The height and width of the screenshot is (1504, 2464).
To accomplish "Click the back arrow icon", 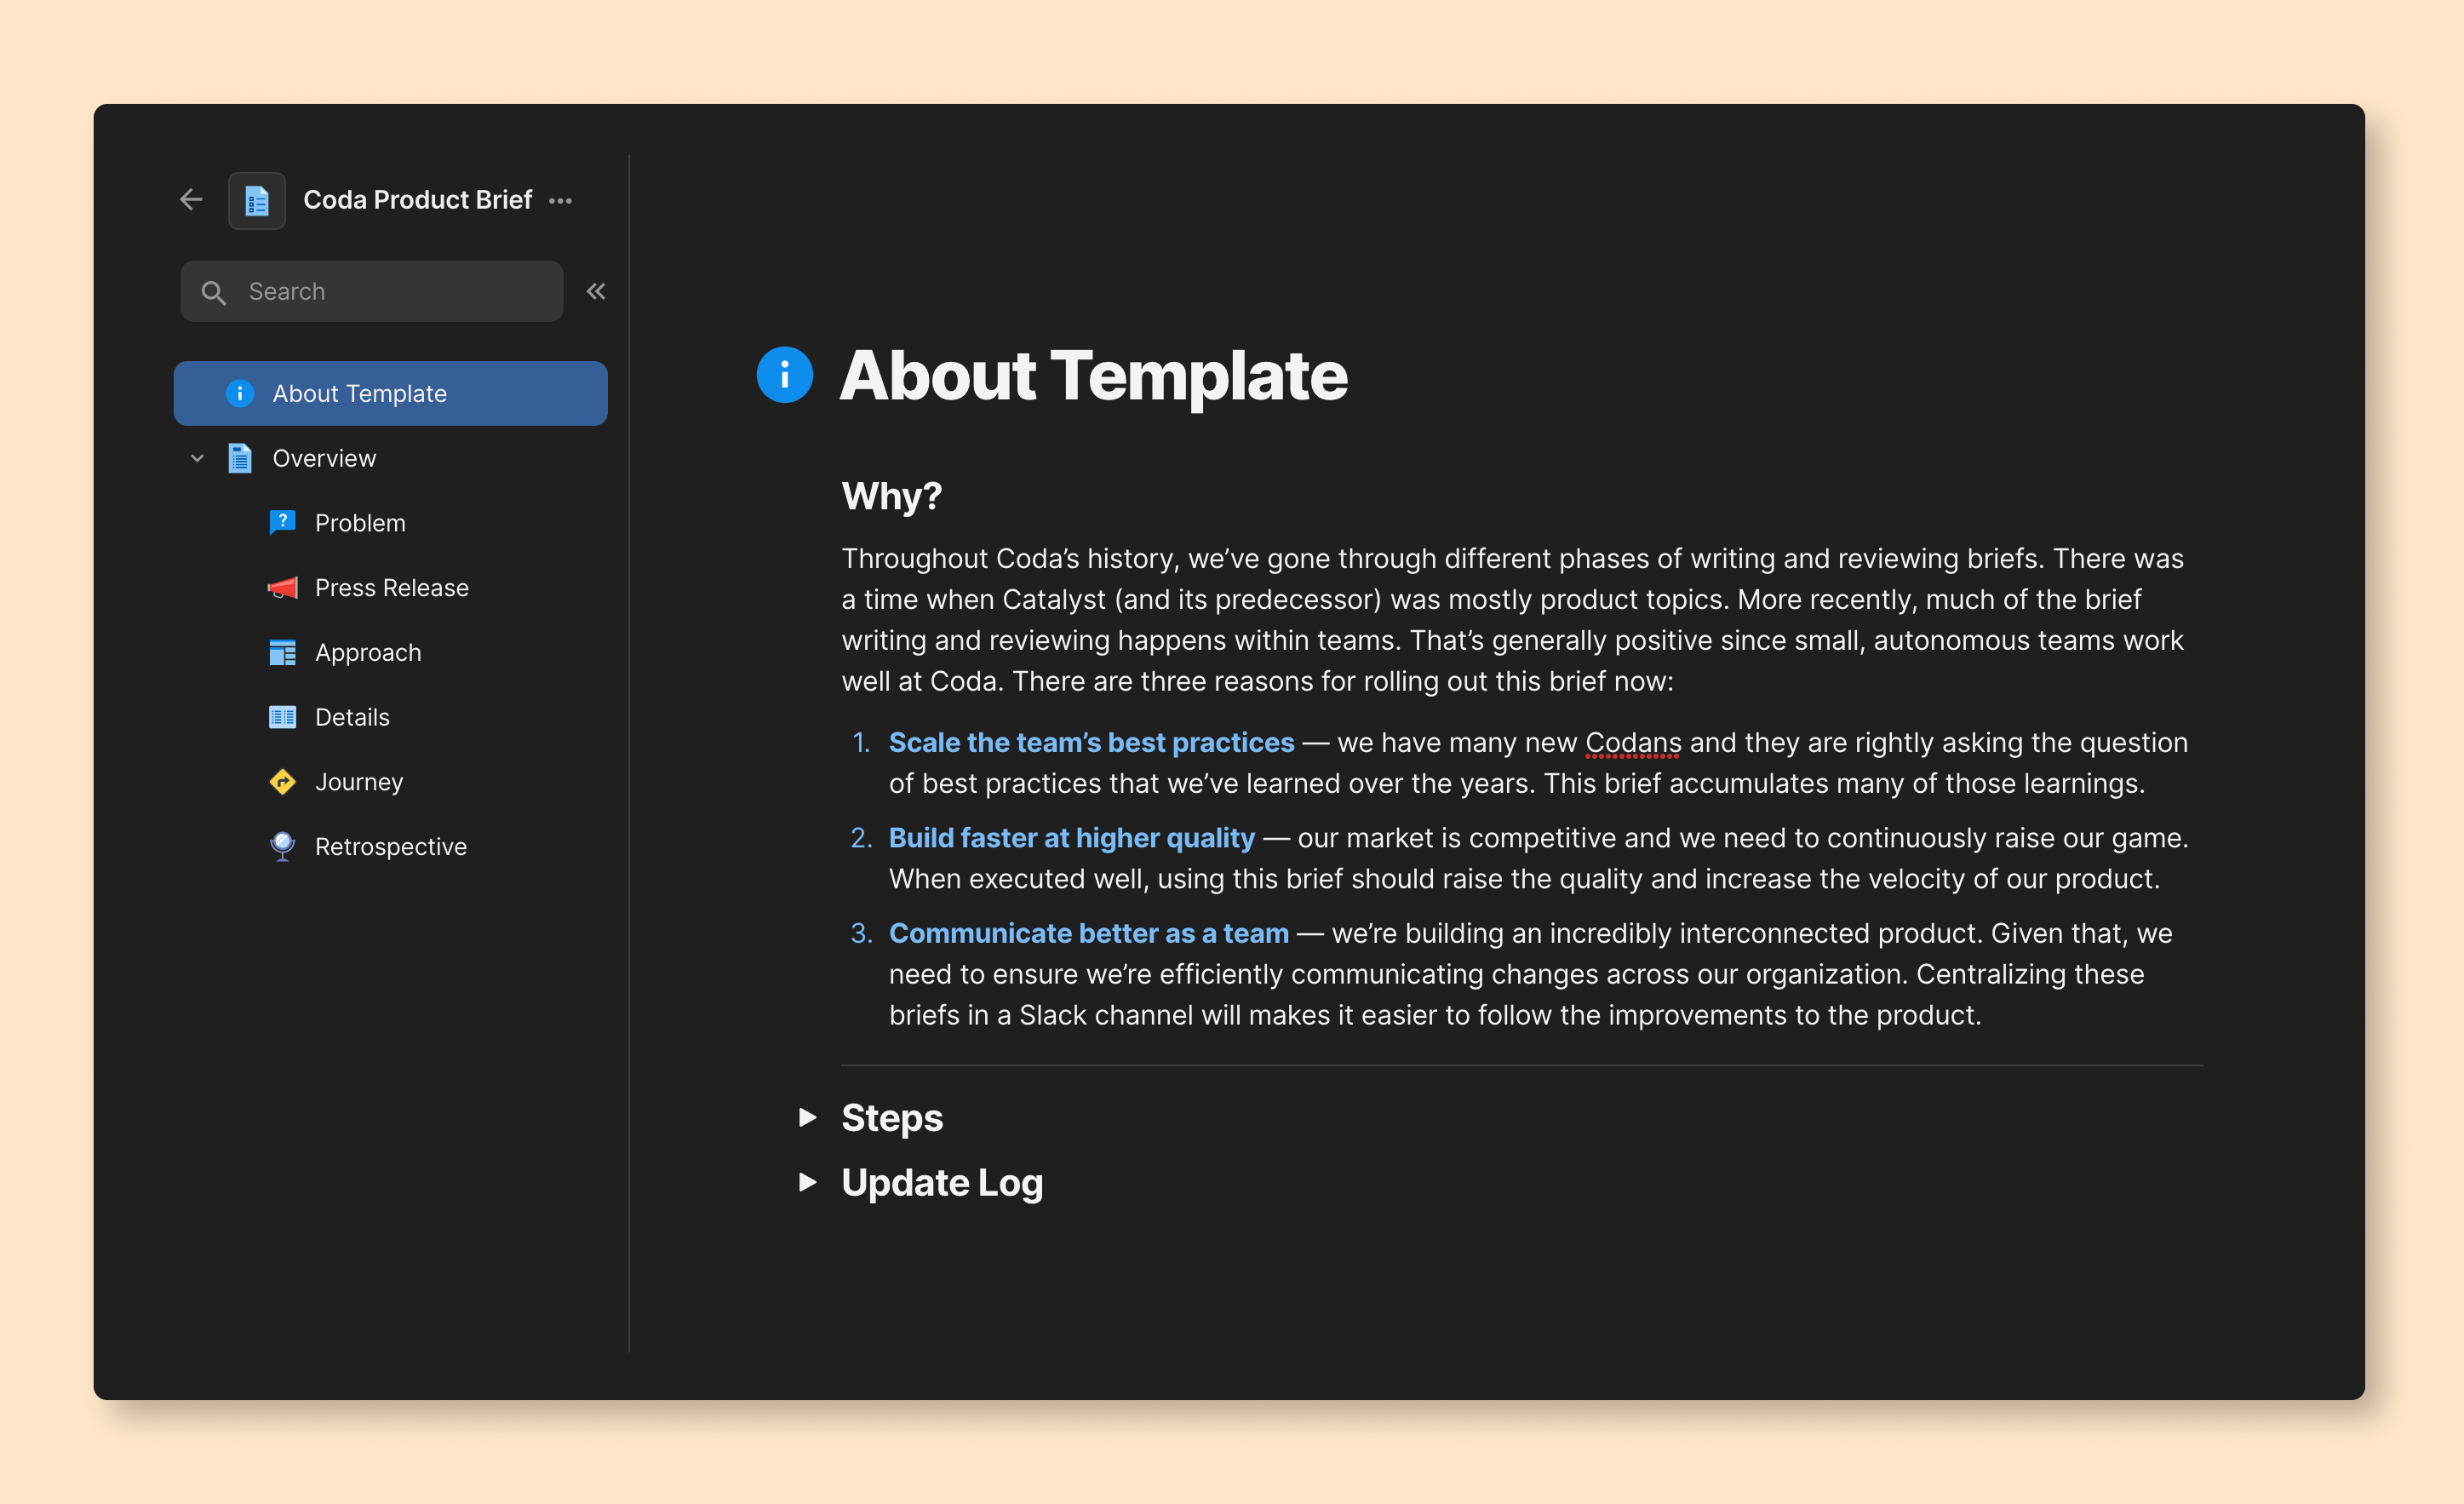I will click(191, 200).
